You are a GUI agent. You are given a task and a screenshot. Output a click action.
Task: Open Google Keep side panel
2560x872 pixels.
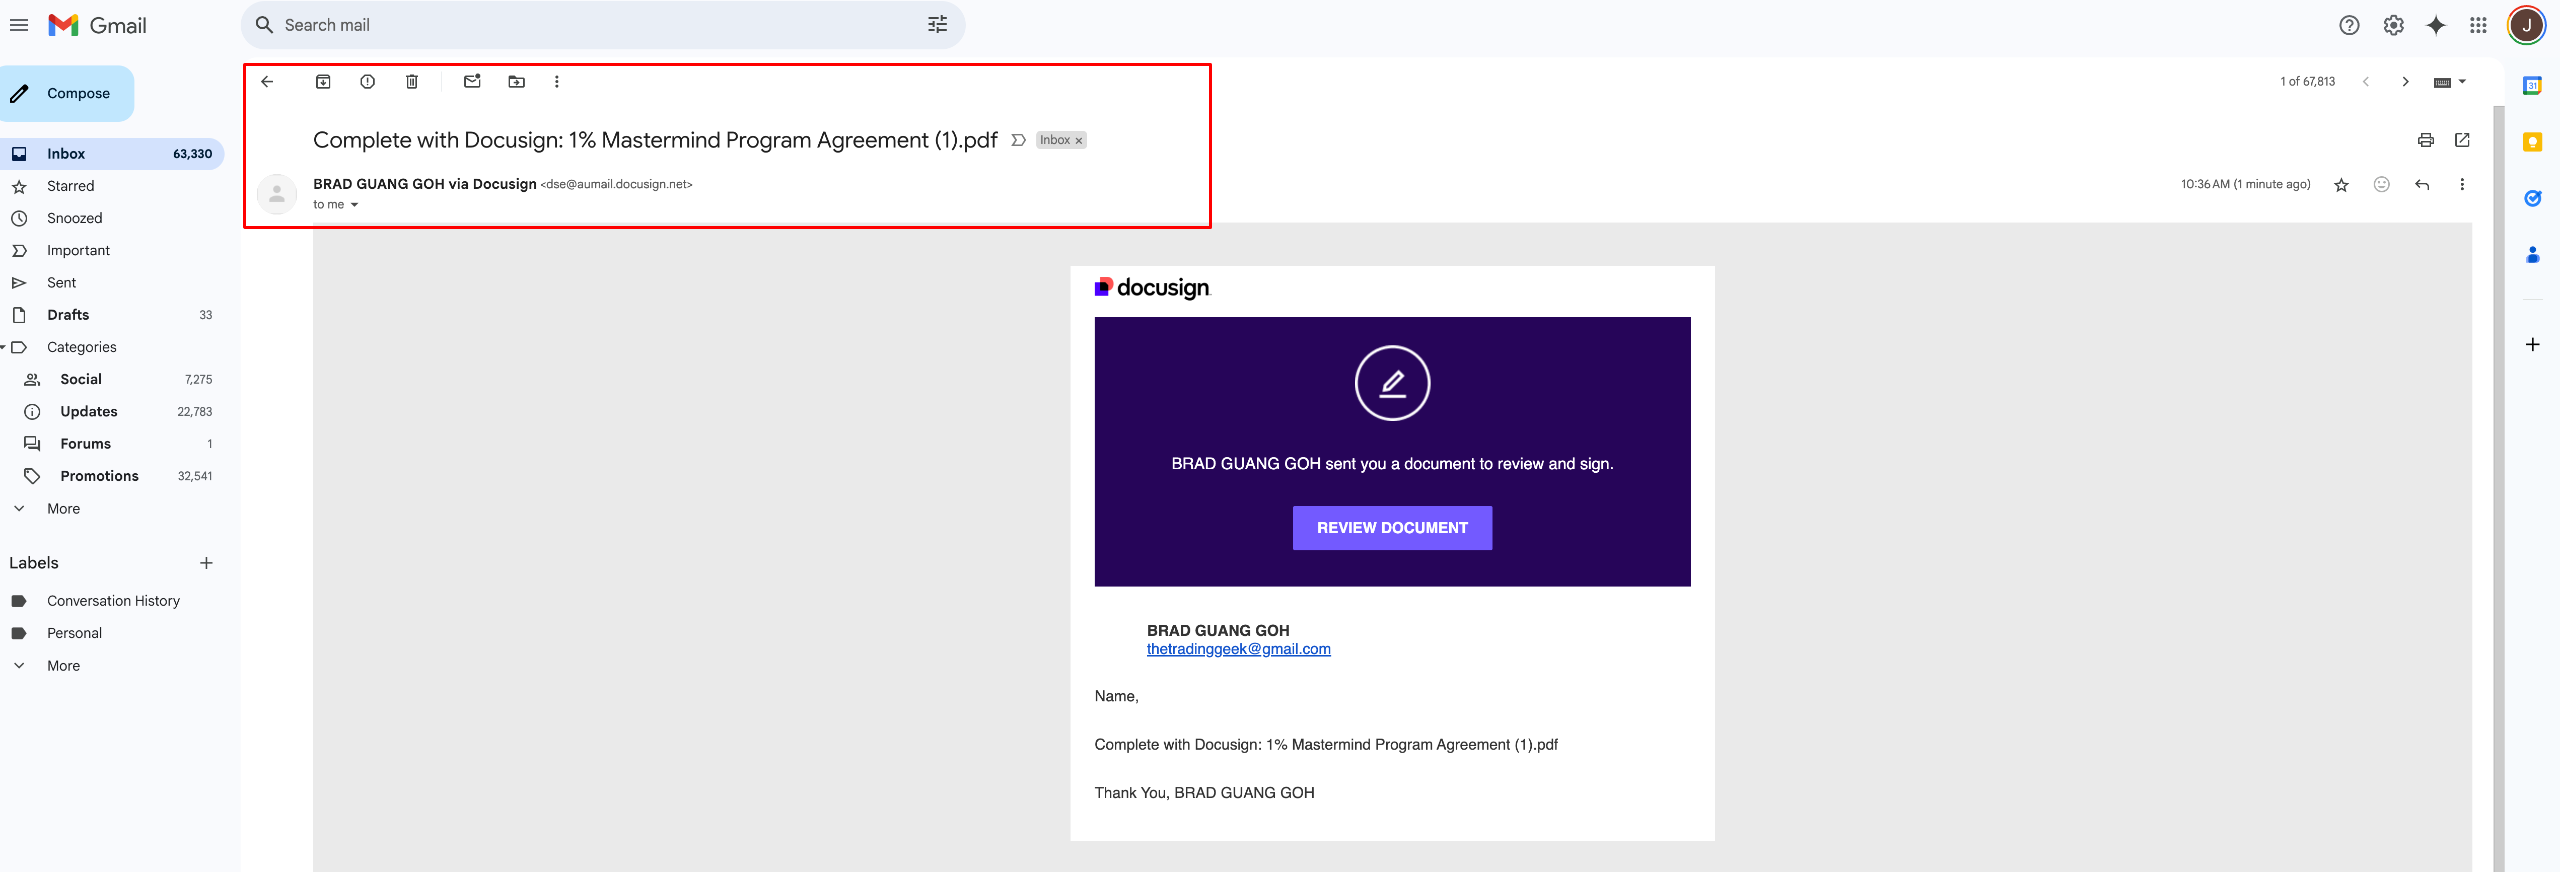pyautogui.click(x=2533, y=142)
